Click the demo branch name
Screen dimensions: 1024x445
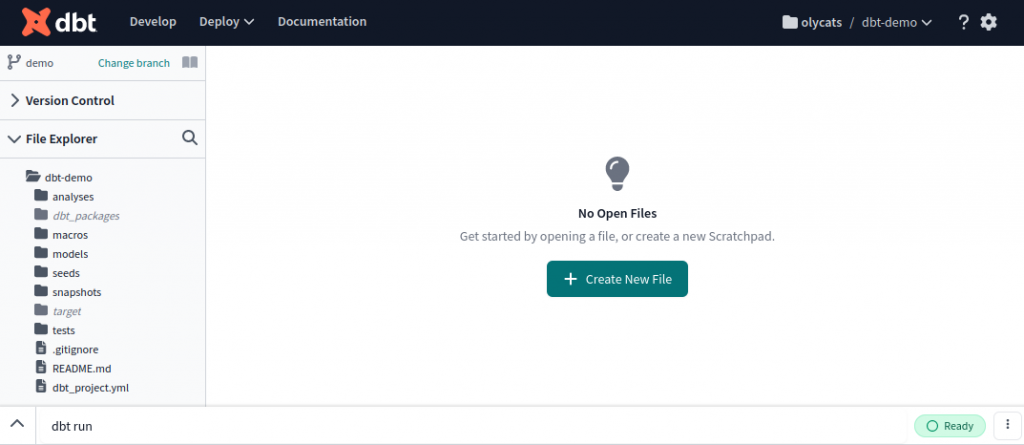click(39, 63)
